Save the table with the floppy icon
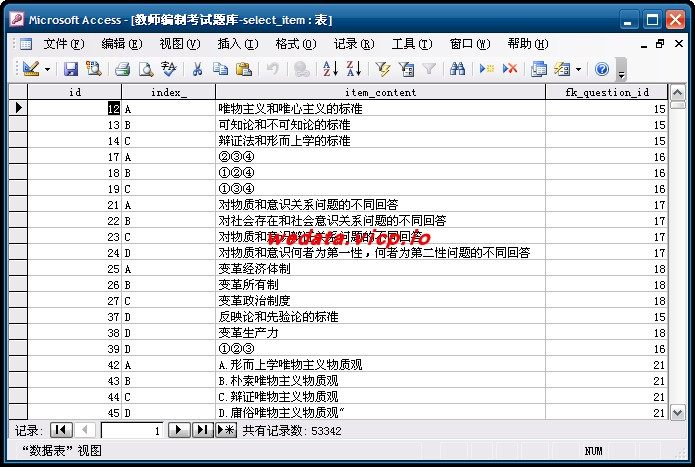 click(x=70, y=69)
